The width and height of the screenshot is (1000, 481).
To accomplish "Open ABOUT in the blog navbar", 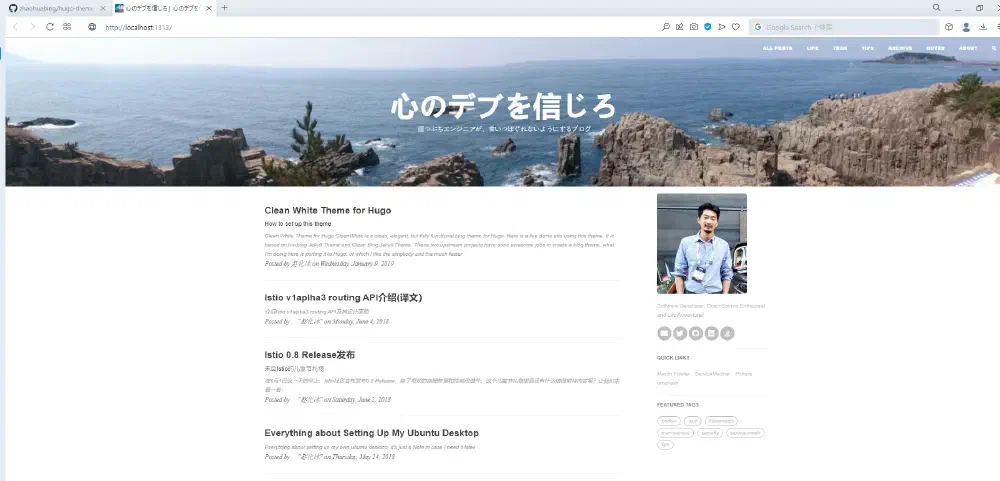I will click(x=967, y=48).
